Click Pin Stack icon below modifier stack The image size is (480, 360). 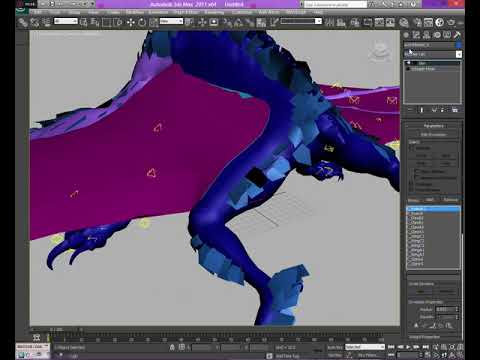(411, 110)
